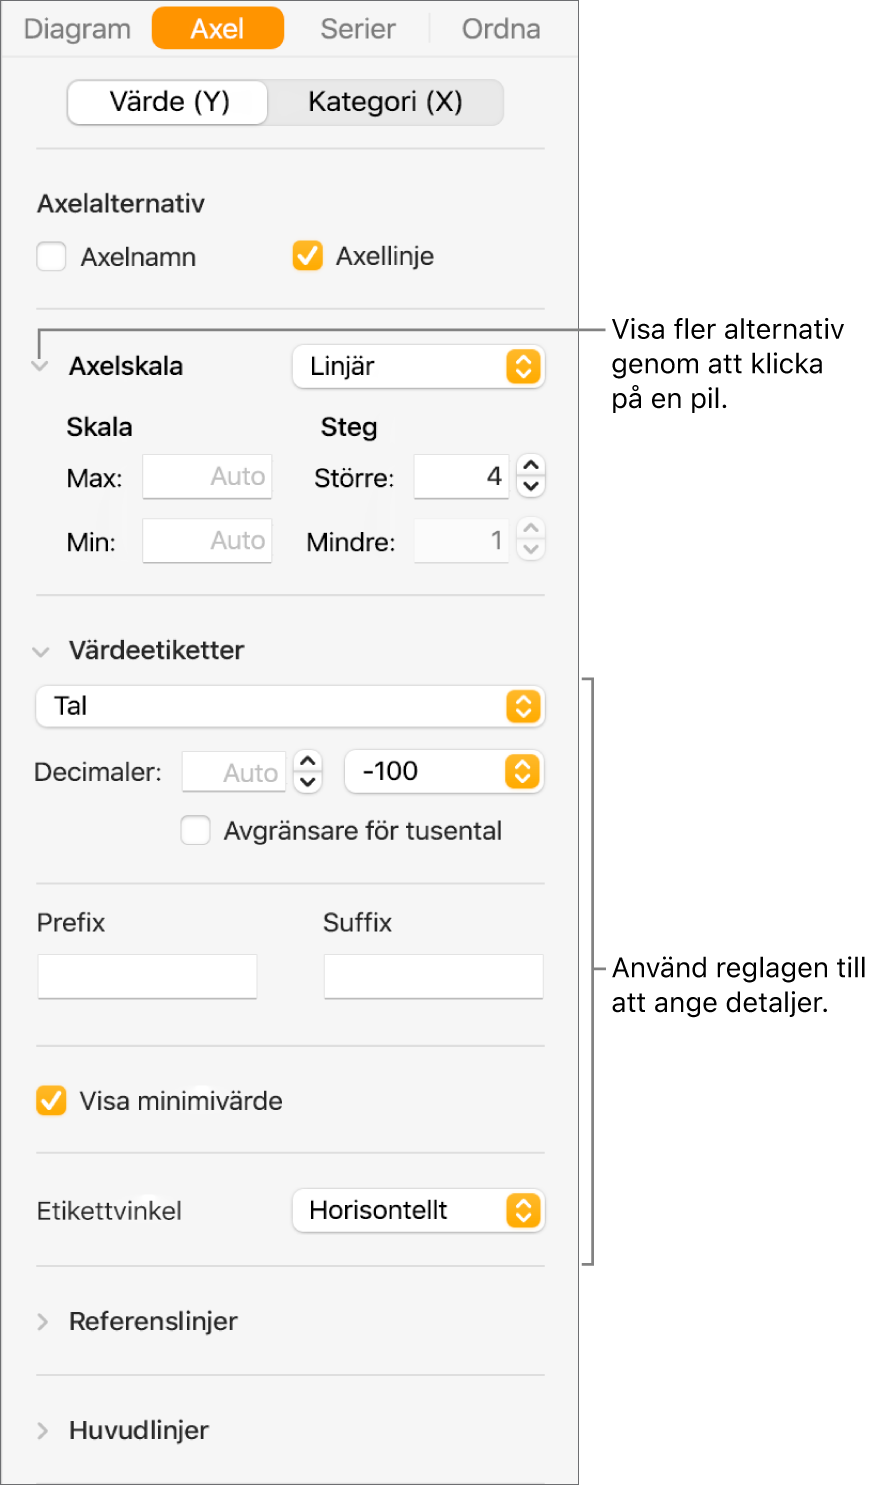Expand the Huvudlinjer section
The image size is (886, 1485).
[x=42, y=1431]
